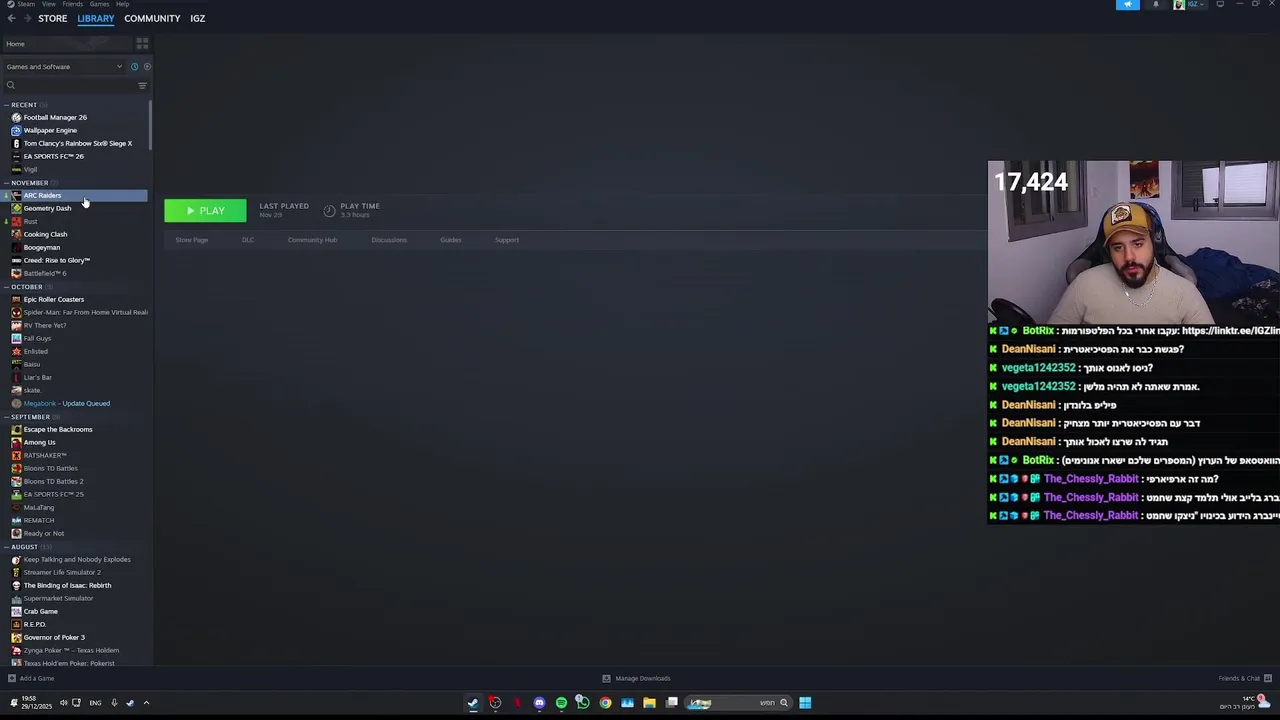The width and height of the screenshot is (1280, 720).
Task: Switch to Big Picture mode icon
Action: pos(1220,5)
